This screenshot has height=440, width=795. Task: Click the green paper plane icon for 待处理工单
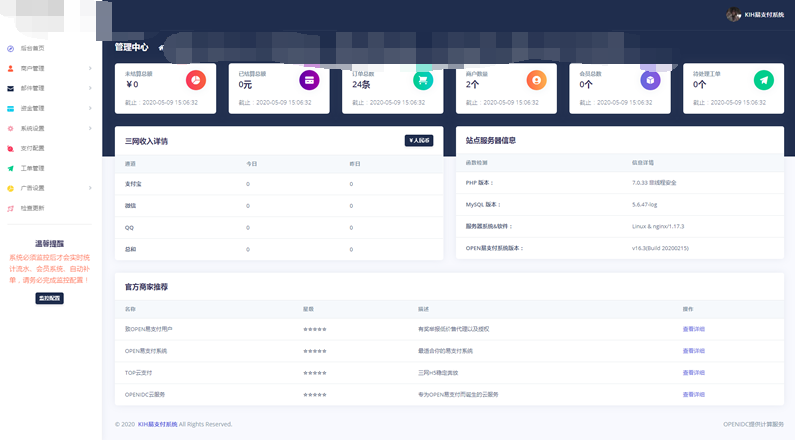click(764, 79)
